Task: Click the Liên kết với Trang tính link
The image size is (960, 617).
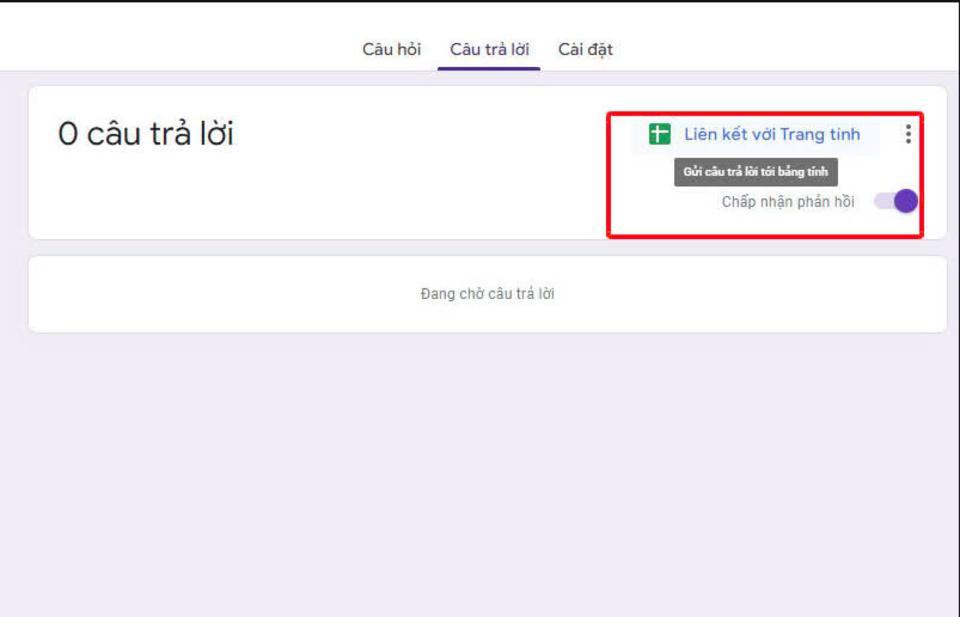Action: pyautogui.click(x=771, y=135)
